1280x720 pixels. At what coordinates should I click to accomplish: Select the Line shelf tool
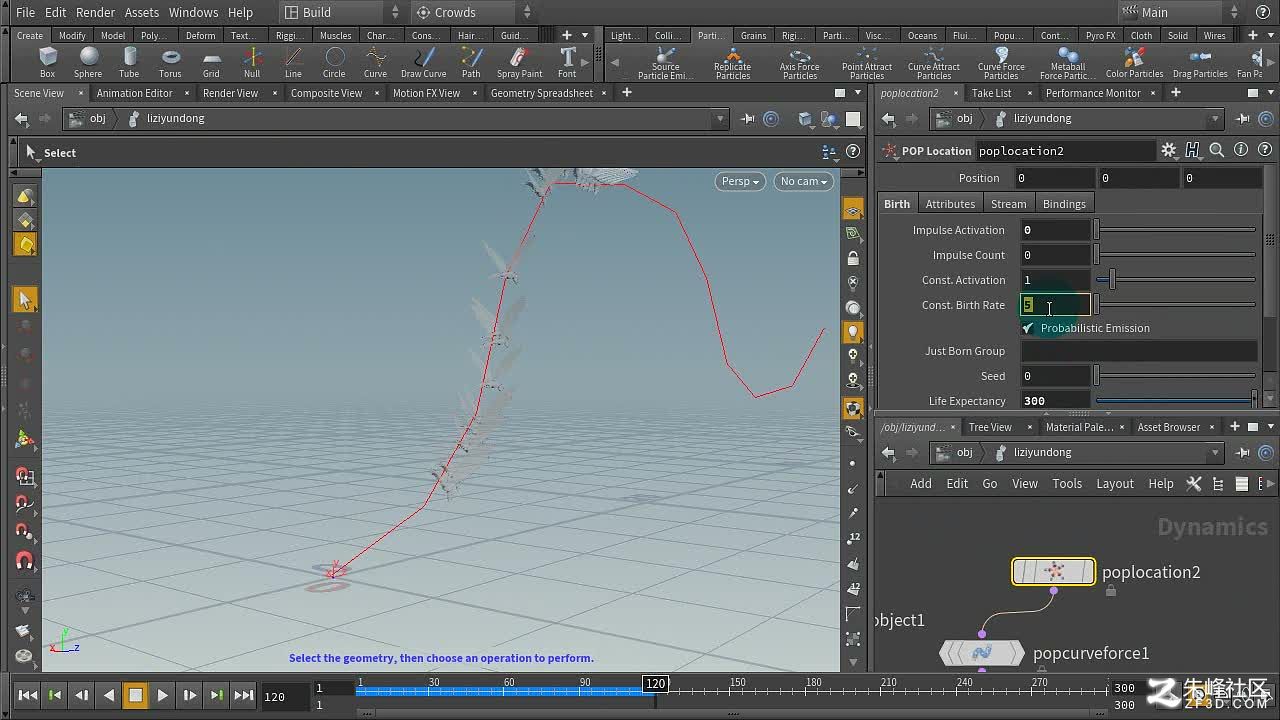(293, 62)
